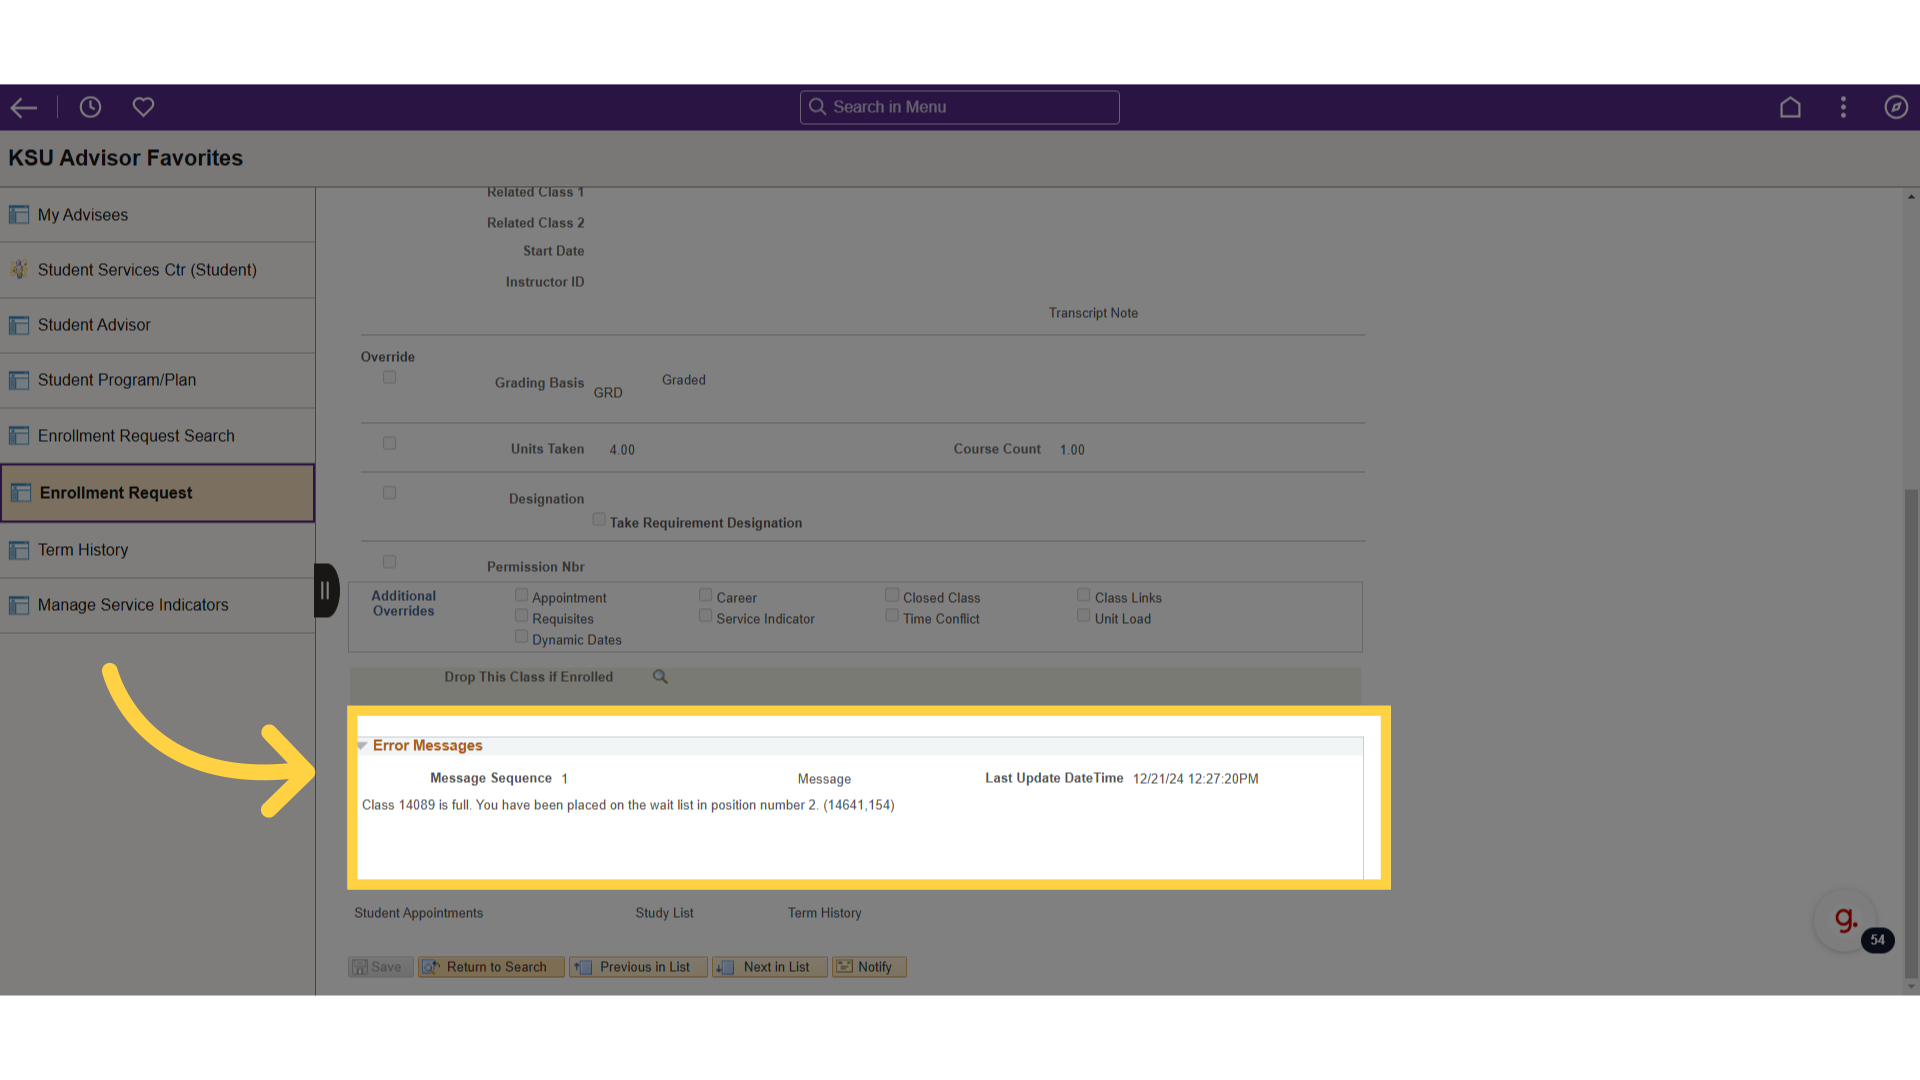Click the scrollbar down arrow
Screen dimensions: 1920x1080
pos(1911,987)
